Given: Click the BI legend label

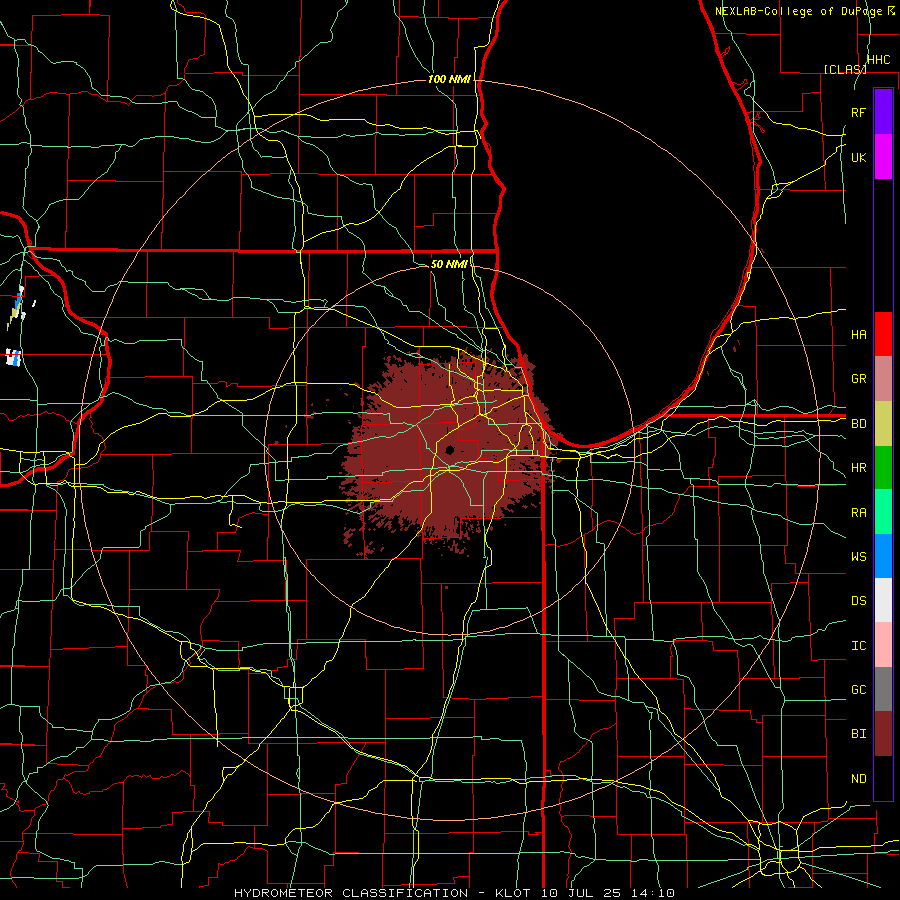Looking at the screenshot, I should (x=858, y=734).
